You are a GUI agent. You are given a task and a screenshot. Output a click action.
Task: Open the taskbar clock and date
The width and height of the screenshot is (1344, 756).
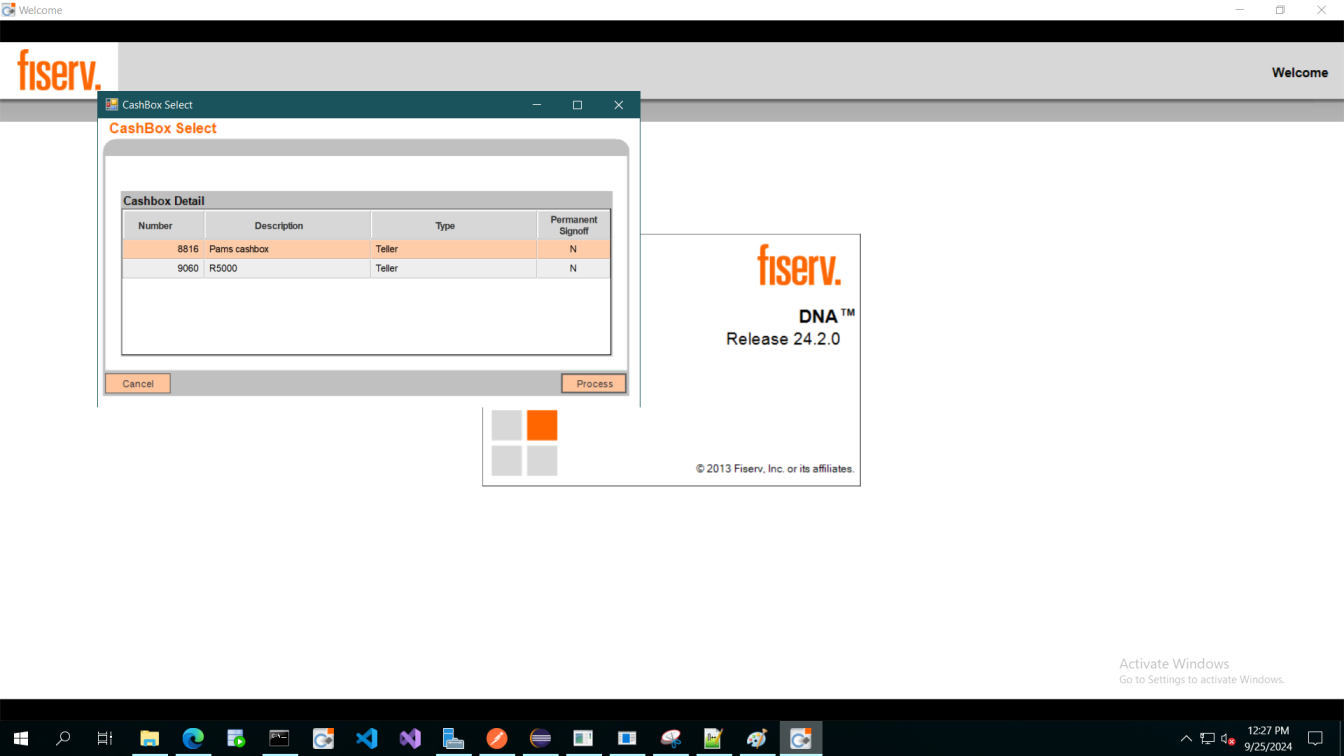click(1268, 739)
